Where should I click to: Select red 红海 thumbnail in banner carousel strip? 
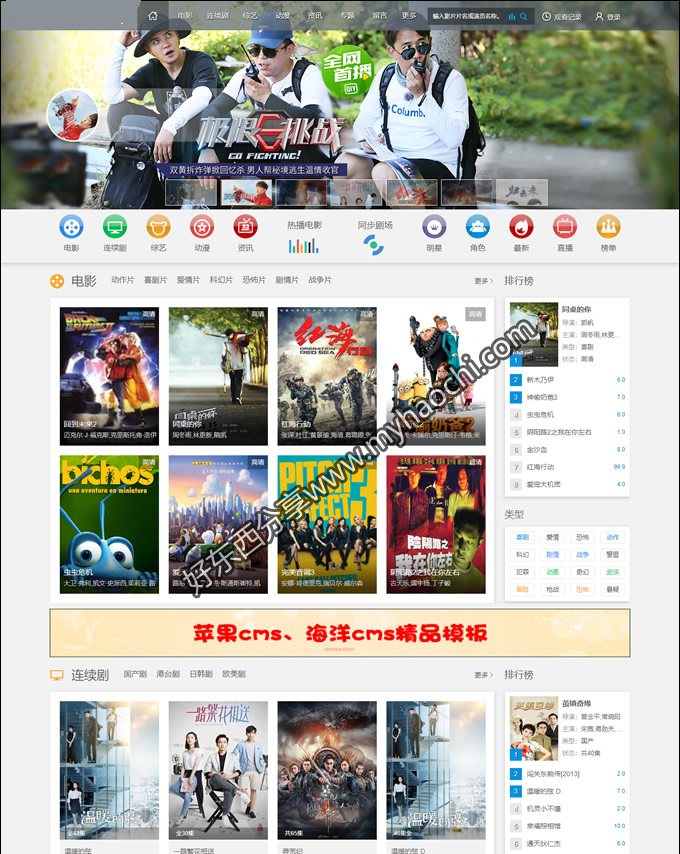(412, 192)
